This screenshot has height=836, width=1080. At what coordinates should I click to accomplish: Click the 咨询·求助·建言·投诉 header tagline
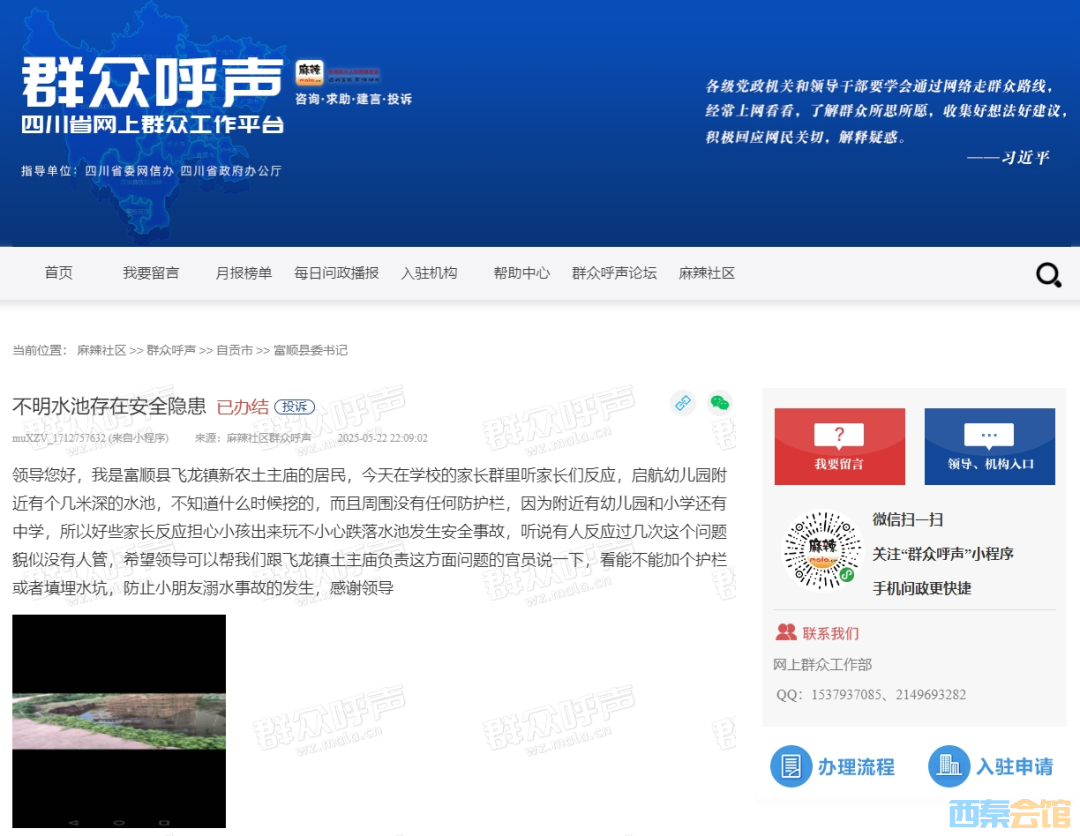[x=353, y=99]
